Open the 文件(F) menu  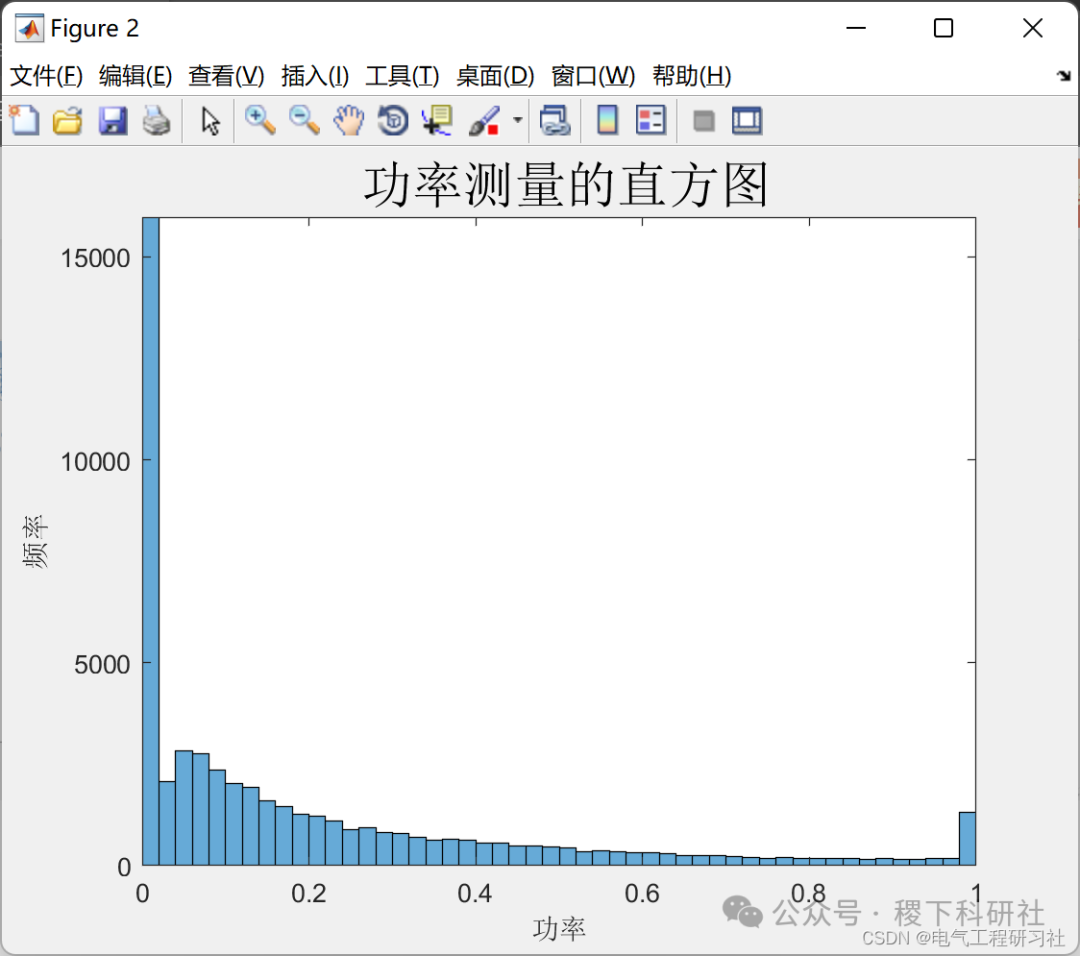click(x=46, y=76)
